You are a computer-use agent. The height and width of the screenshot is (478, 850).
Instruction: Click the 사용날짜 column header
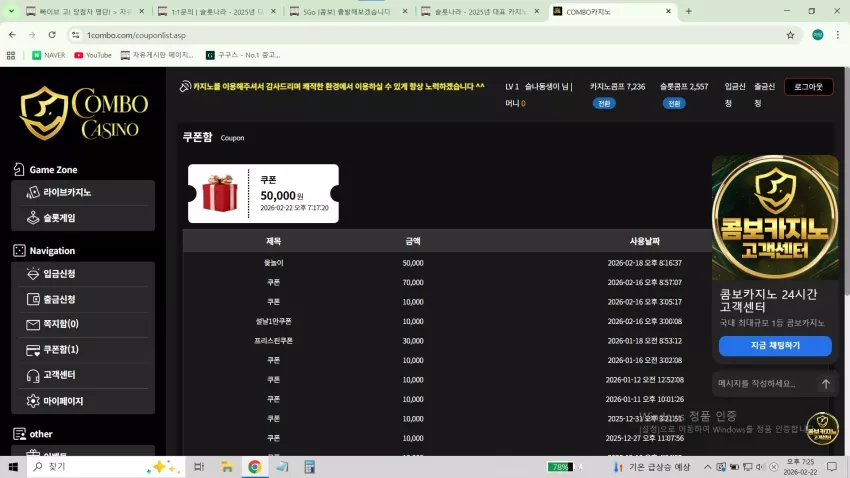click(645, 241)
